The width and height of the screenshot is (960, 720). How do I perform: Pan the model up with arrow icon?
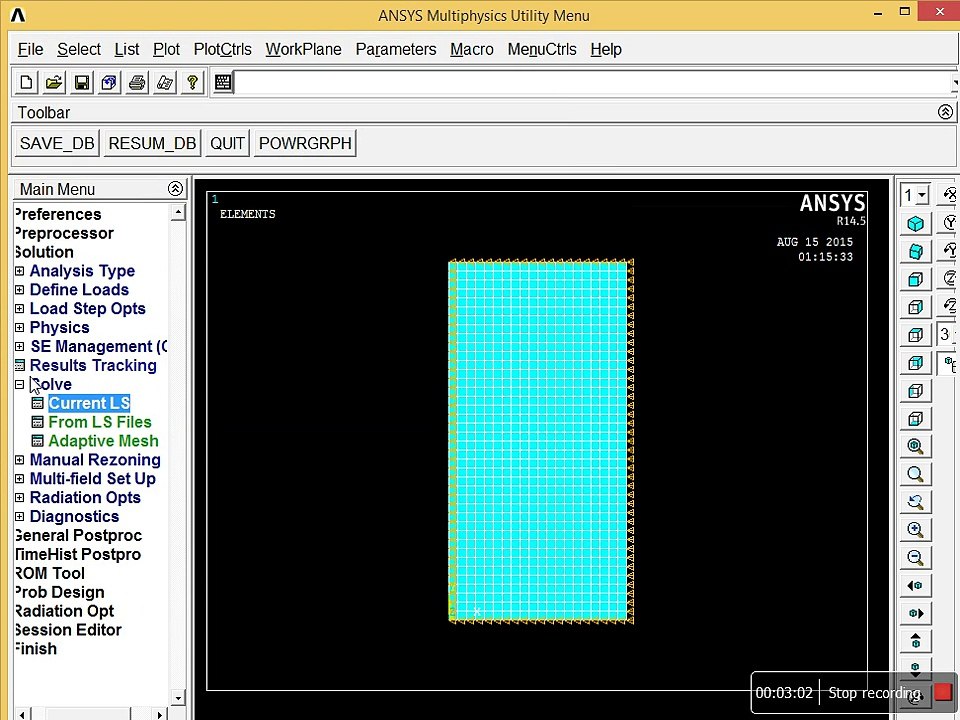coord(915,642)
